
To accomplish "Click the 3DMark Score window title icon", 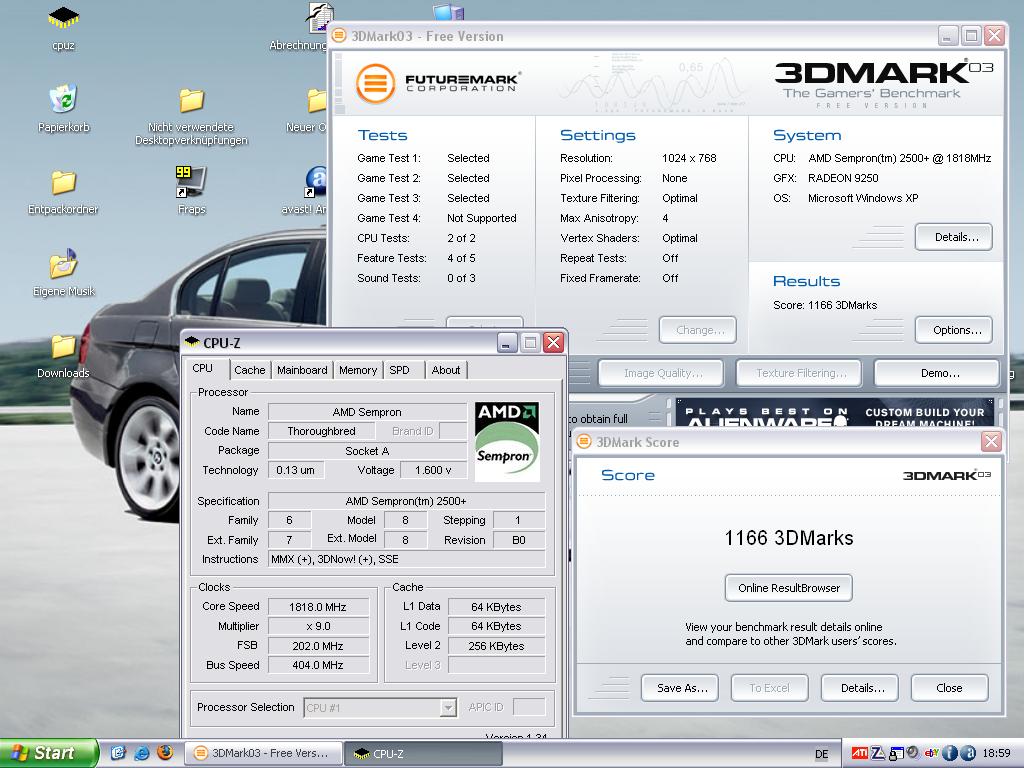I will tap(584, 441).
